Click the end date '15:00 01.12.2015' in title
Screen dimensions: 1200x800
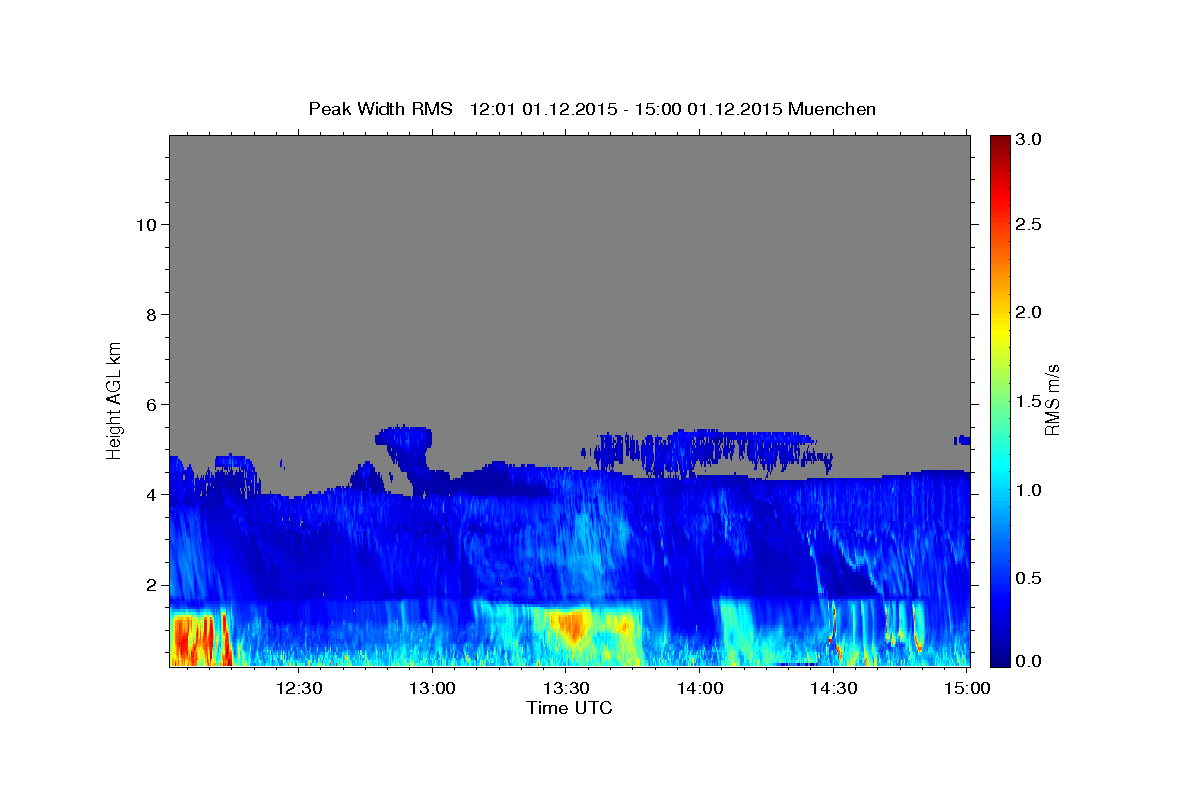(708, 109)
